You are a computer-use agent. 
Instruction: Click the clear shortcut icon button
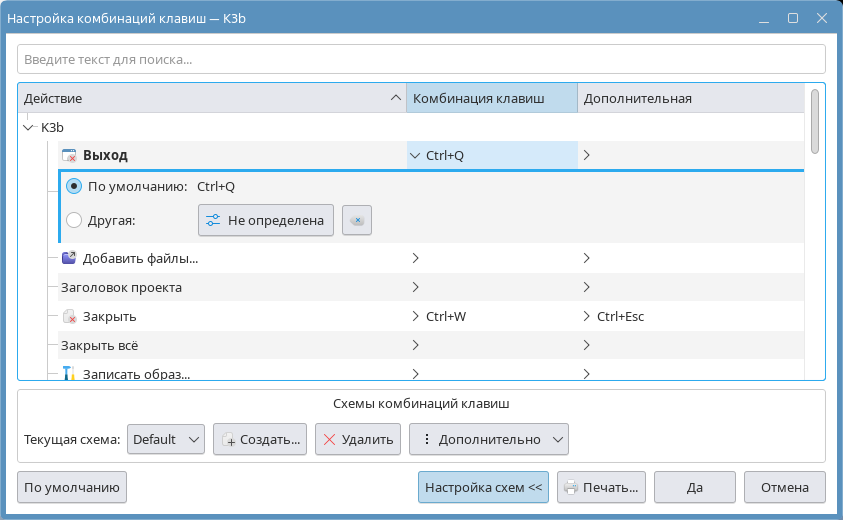pyautogui.click(x=357, y=221)
